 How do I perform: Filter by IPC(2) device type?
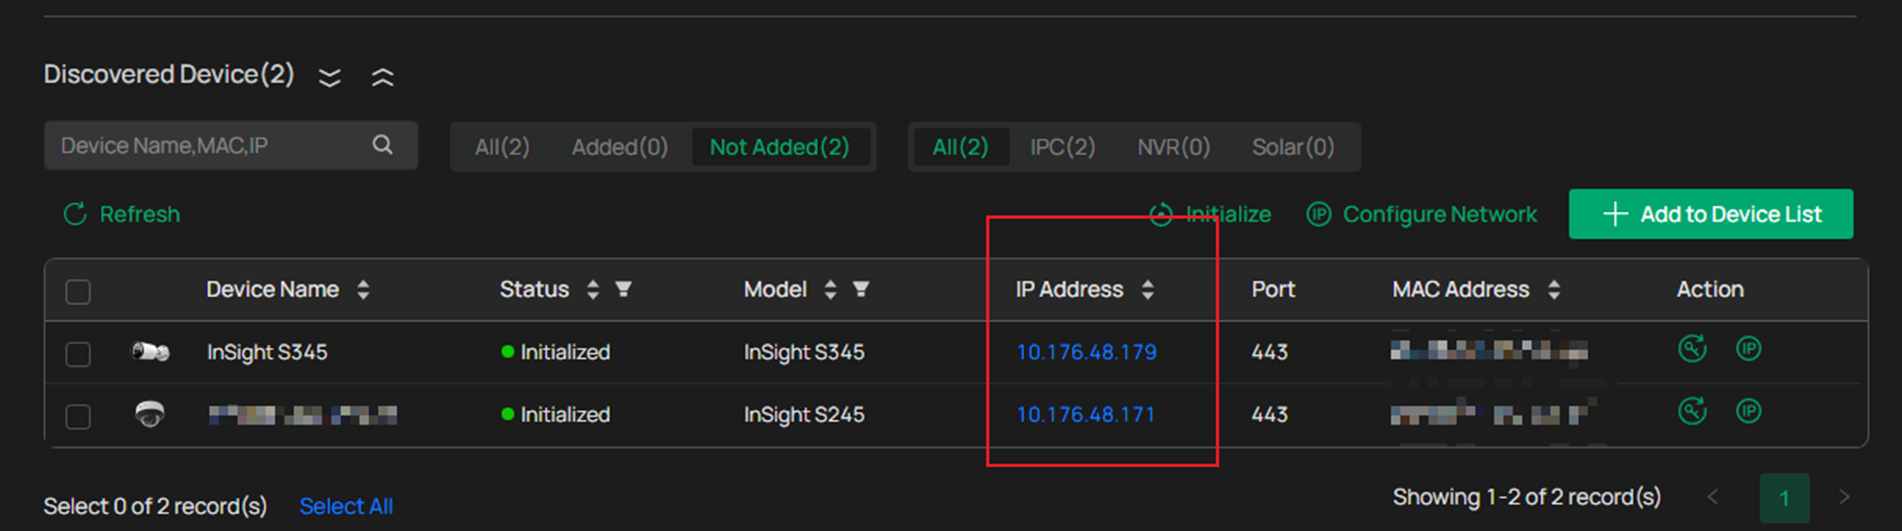point(1063,147)
